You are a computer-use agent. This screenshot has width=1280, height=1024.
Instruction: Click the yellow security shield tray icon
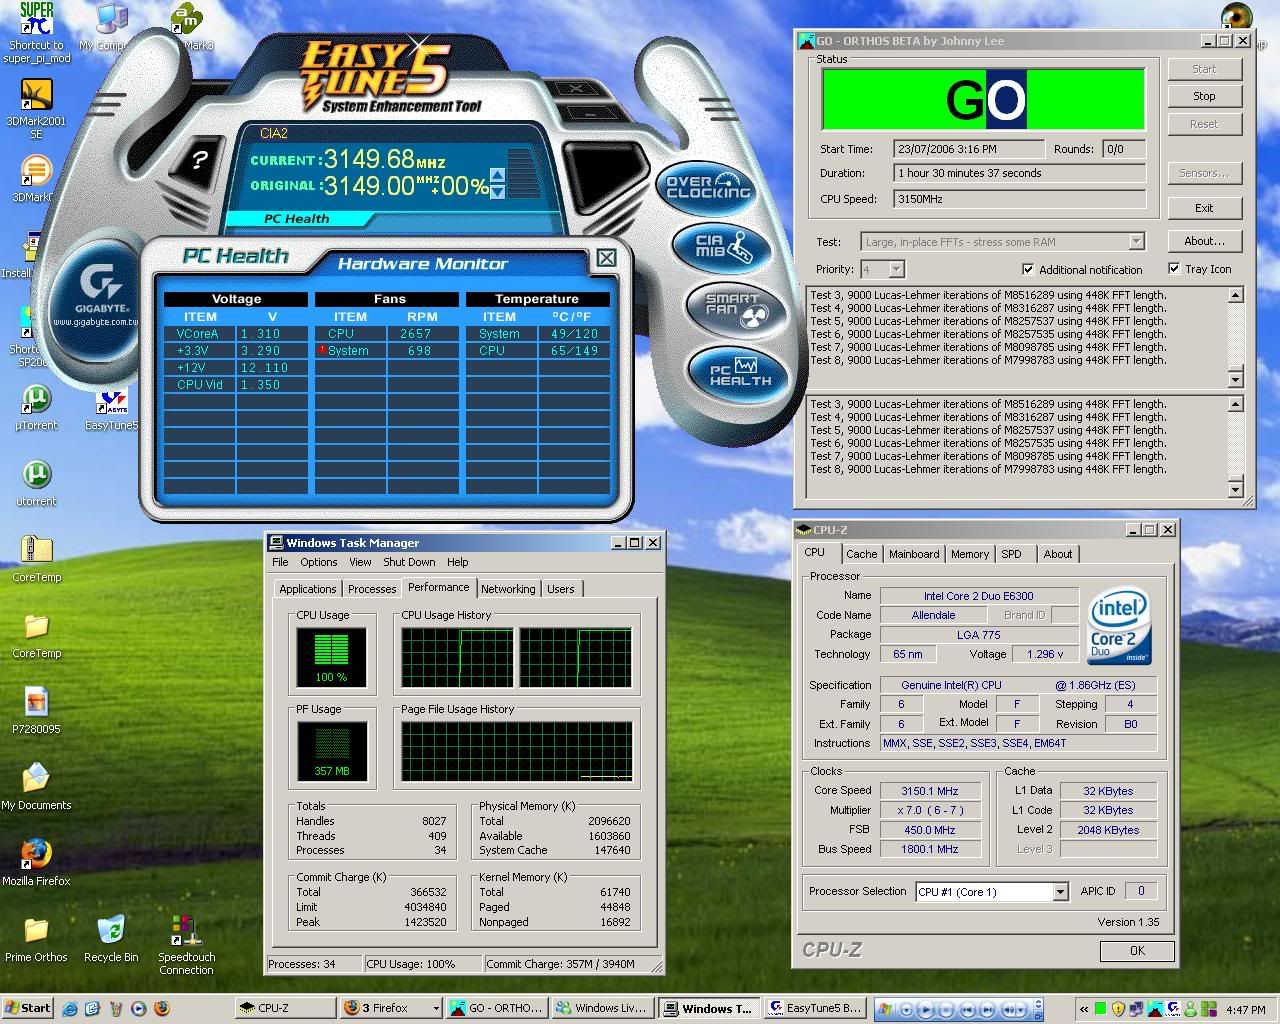tap(1118, 1009)
